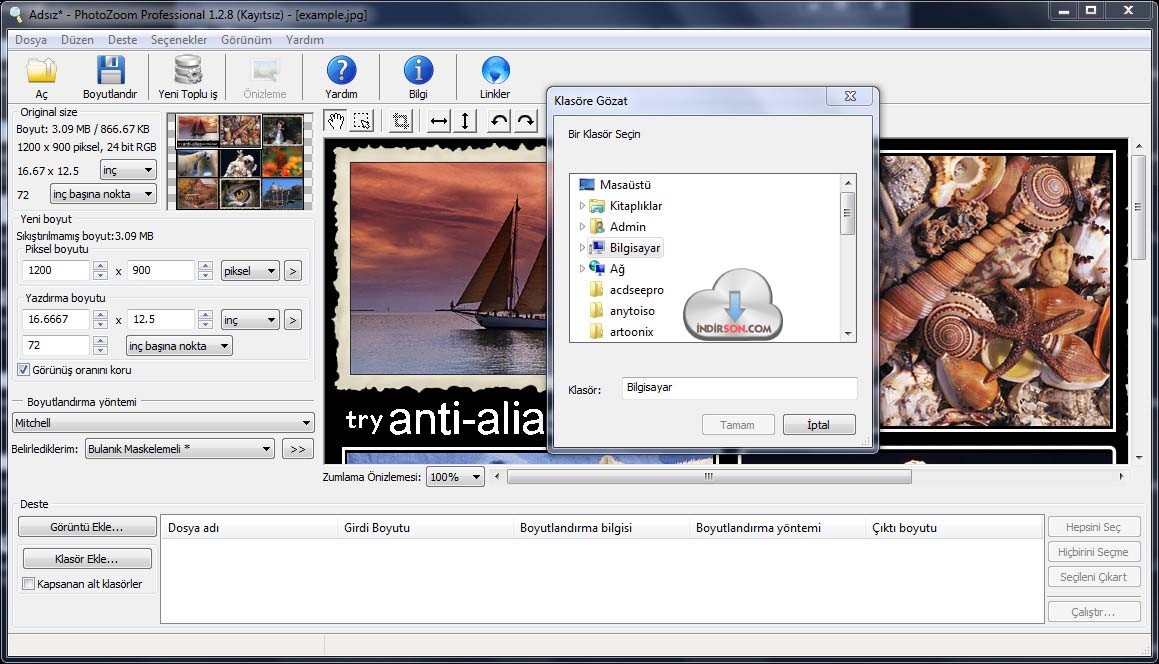Close the Klasöre Gözat dialog

tap(850, 96)
